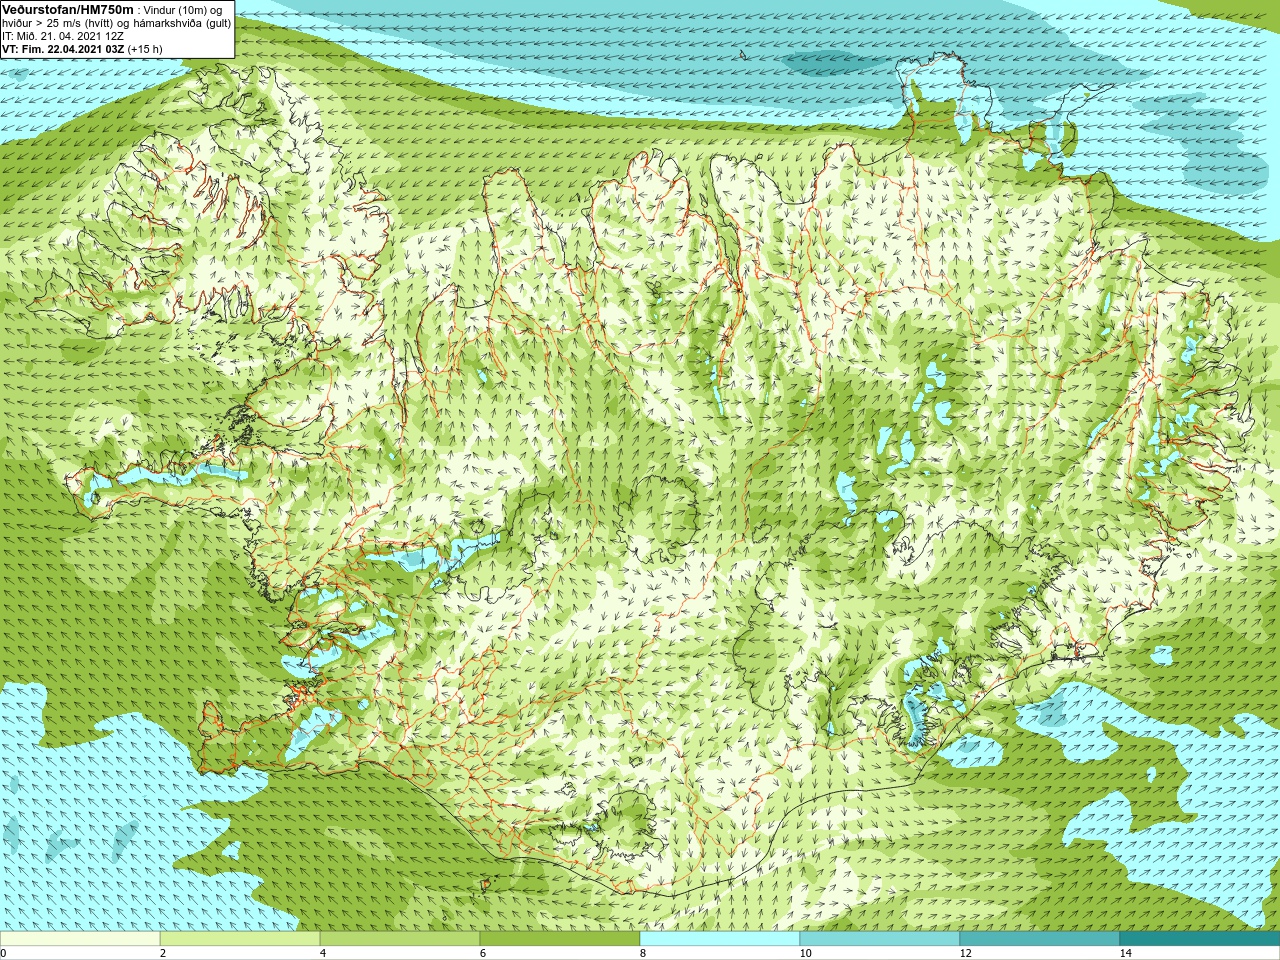
Task: Click the scale label '12'
Action: coord(965,953)
